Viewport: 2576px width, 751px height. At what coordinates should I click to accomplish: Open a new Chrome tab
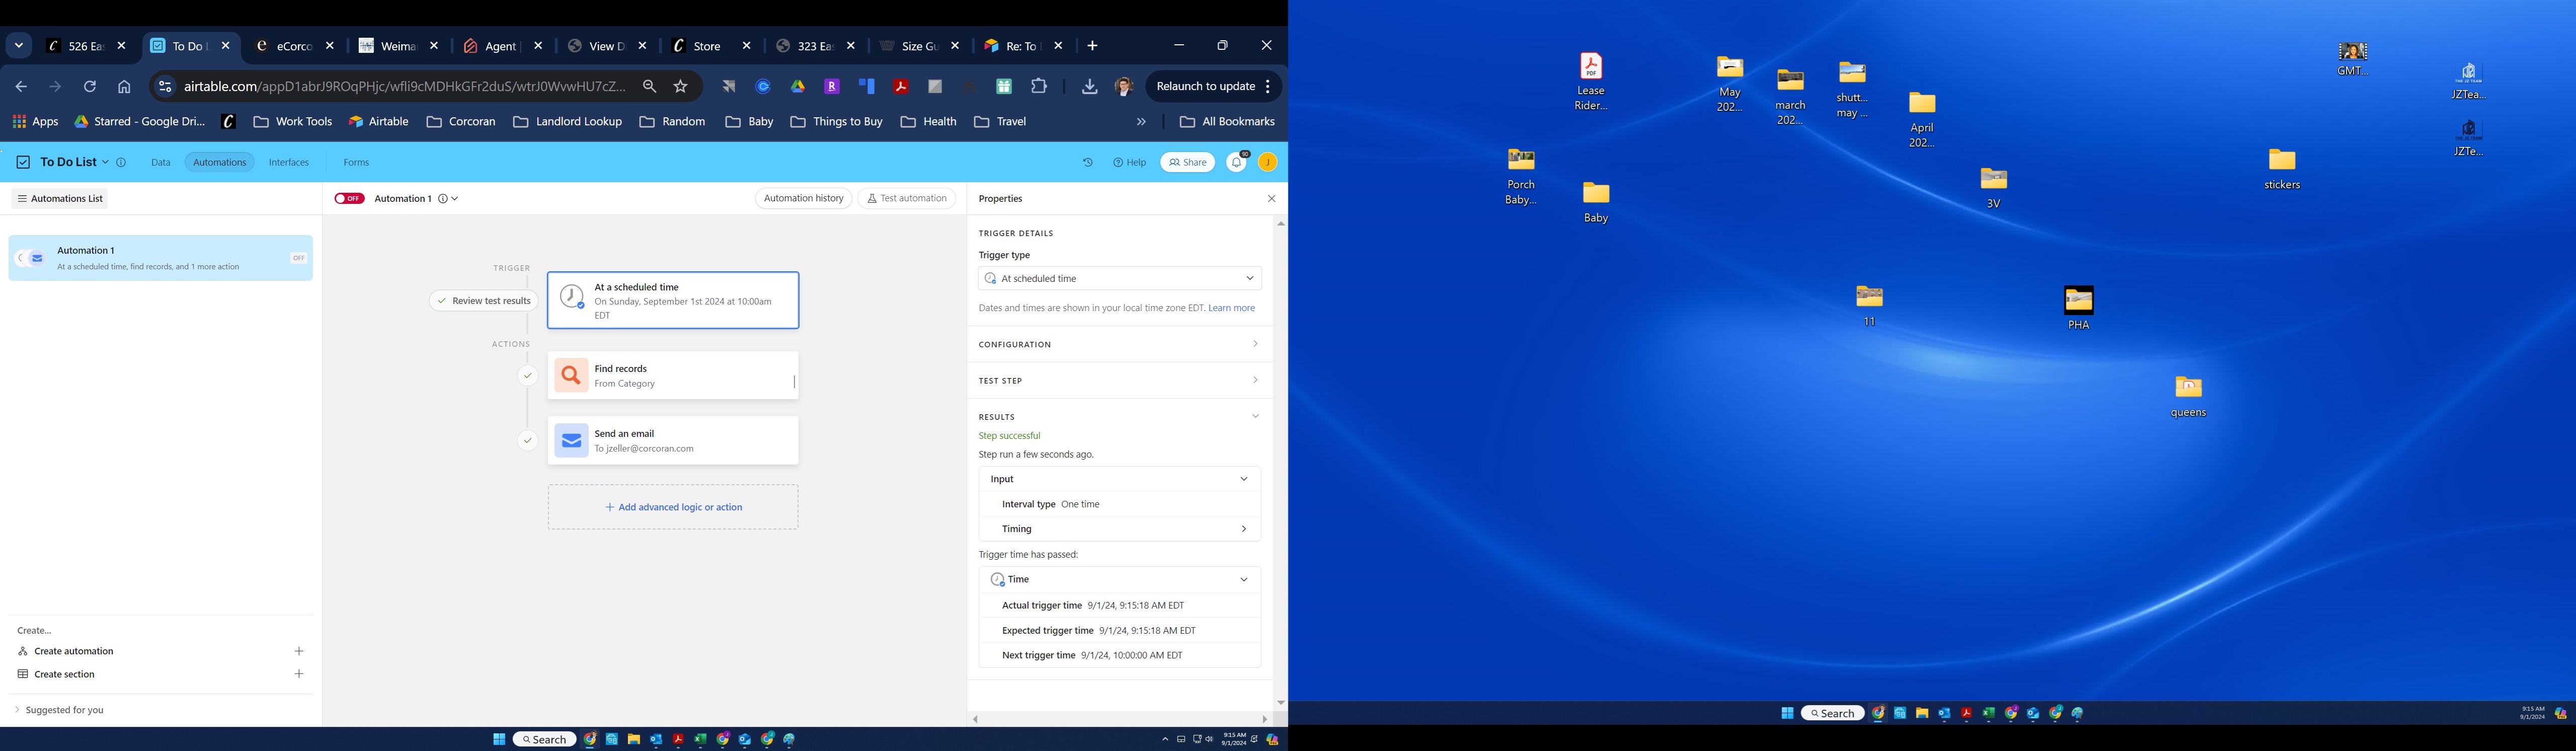[x=1093, y=46]
